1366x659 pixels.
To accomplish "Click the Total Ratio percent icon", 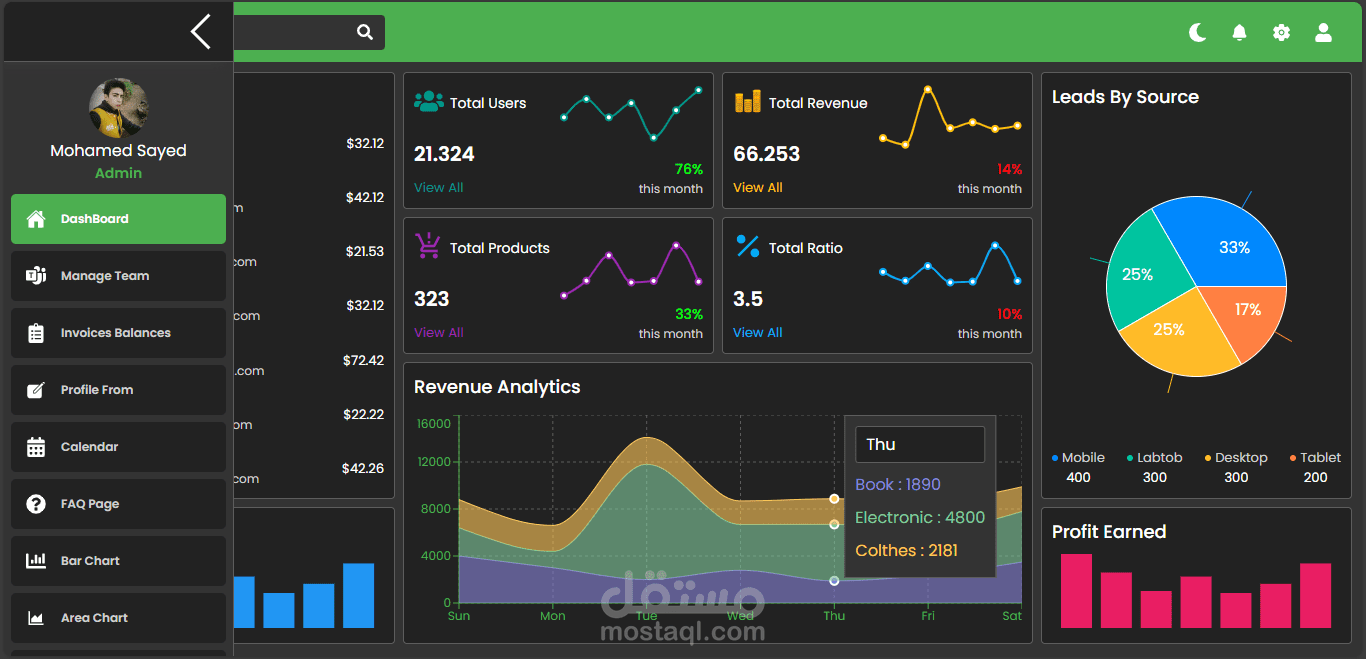I will pos(748,246).
